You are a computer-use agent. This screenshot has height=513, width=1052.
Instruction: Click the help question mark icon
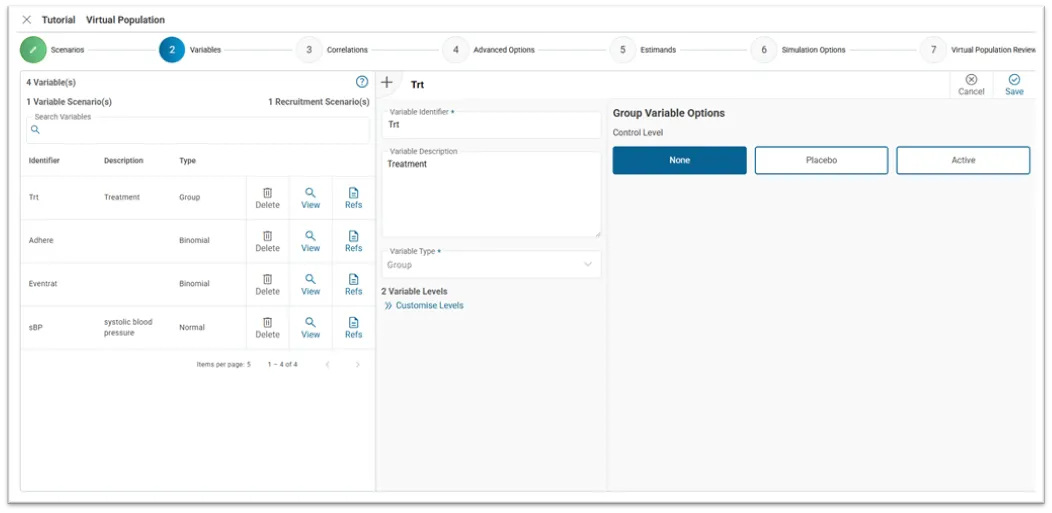(362, 82)
